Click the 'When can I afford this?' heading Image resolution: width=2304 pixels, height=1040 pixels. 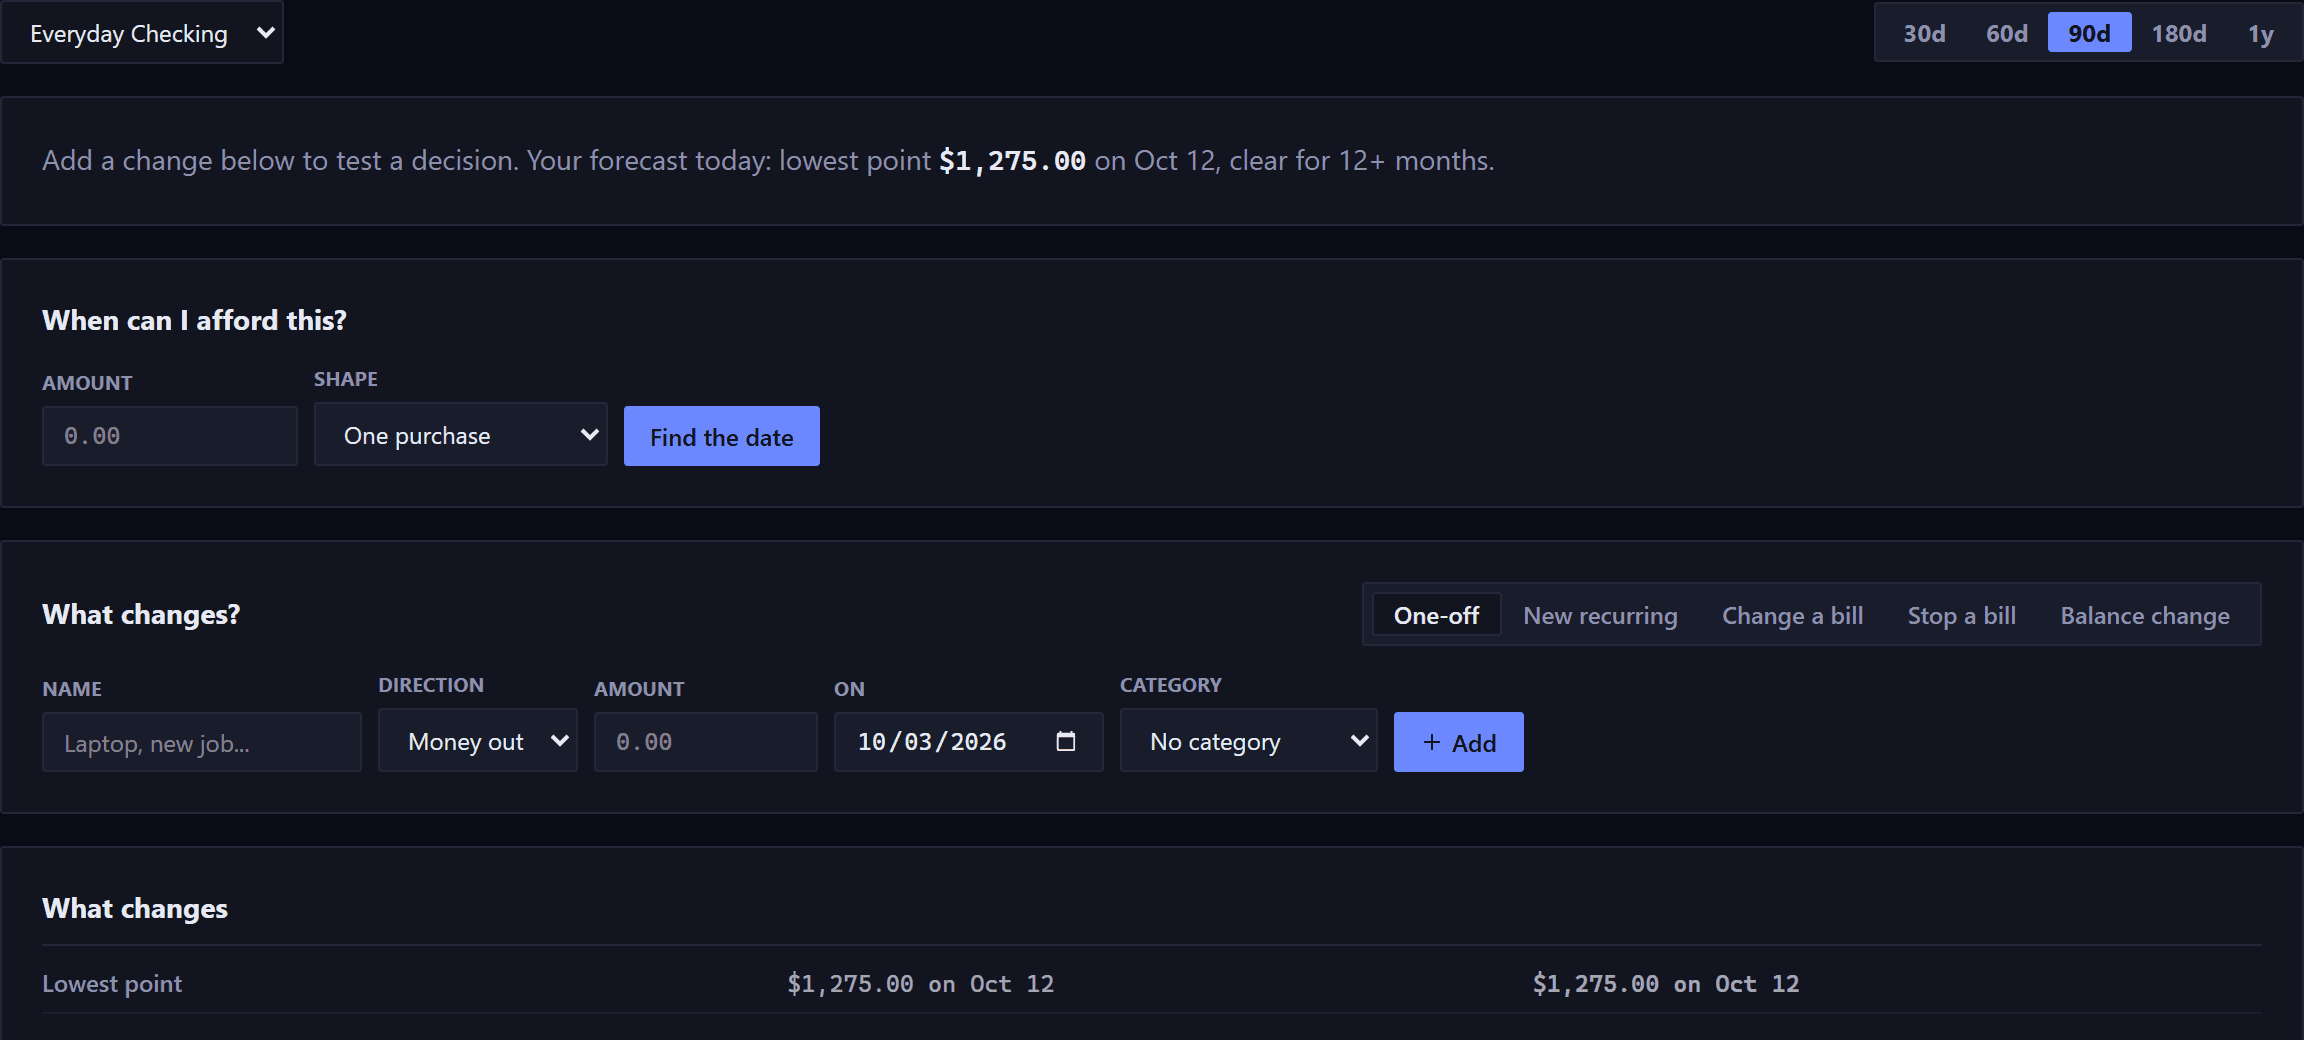[194, 320]
